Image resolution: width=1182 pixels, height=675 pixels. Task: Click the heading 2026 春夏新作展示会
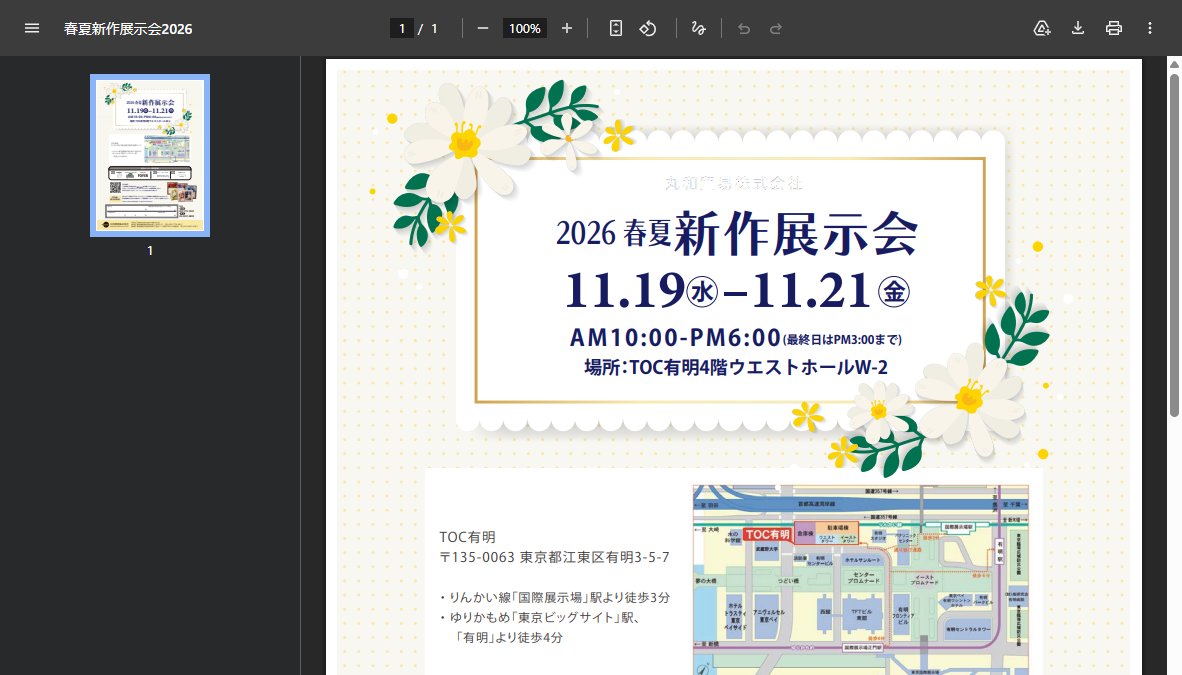pos(736,233)
